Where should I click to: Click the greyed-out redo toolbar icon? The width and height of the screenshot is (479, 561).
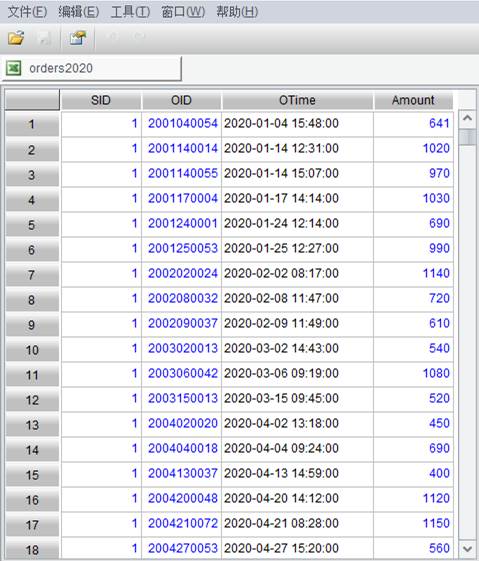tap(138, 36)
